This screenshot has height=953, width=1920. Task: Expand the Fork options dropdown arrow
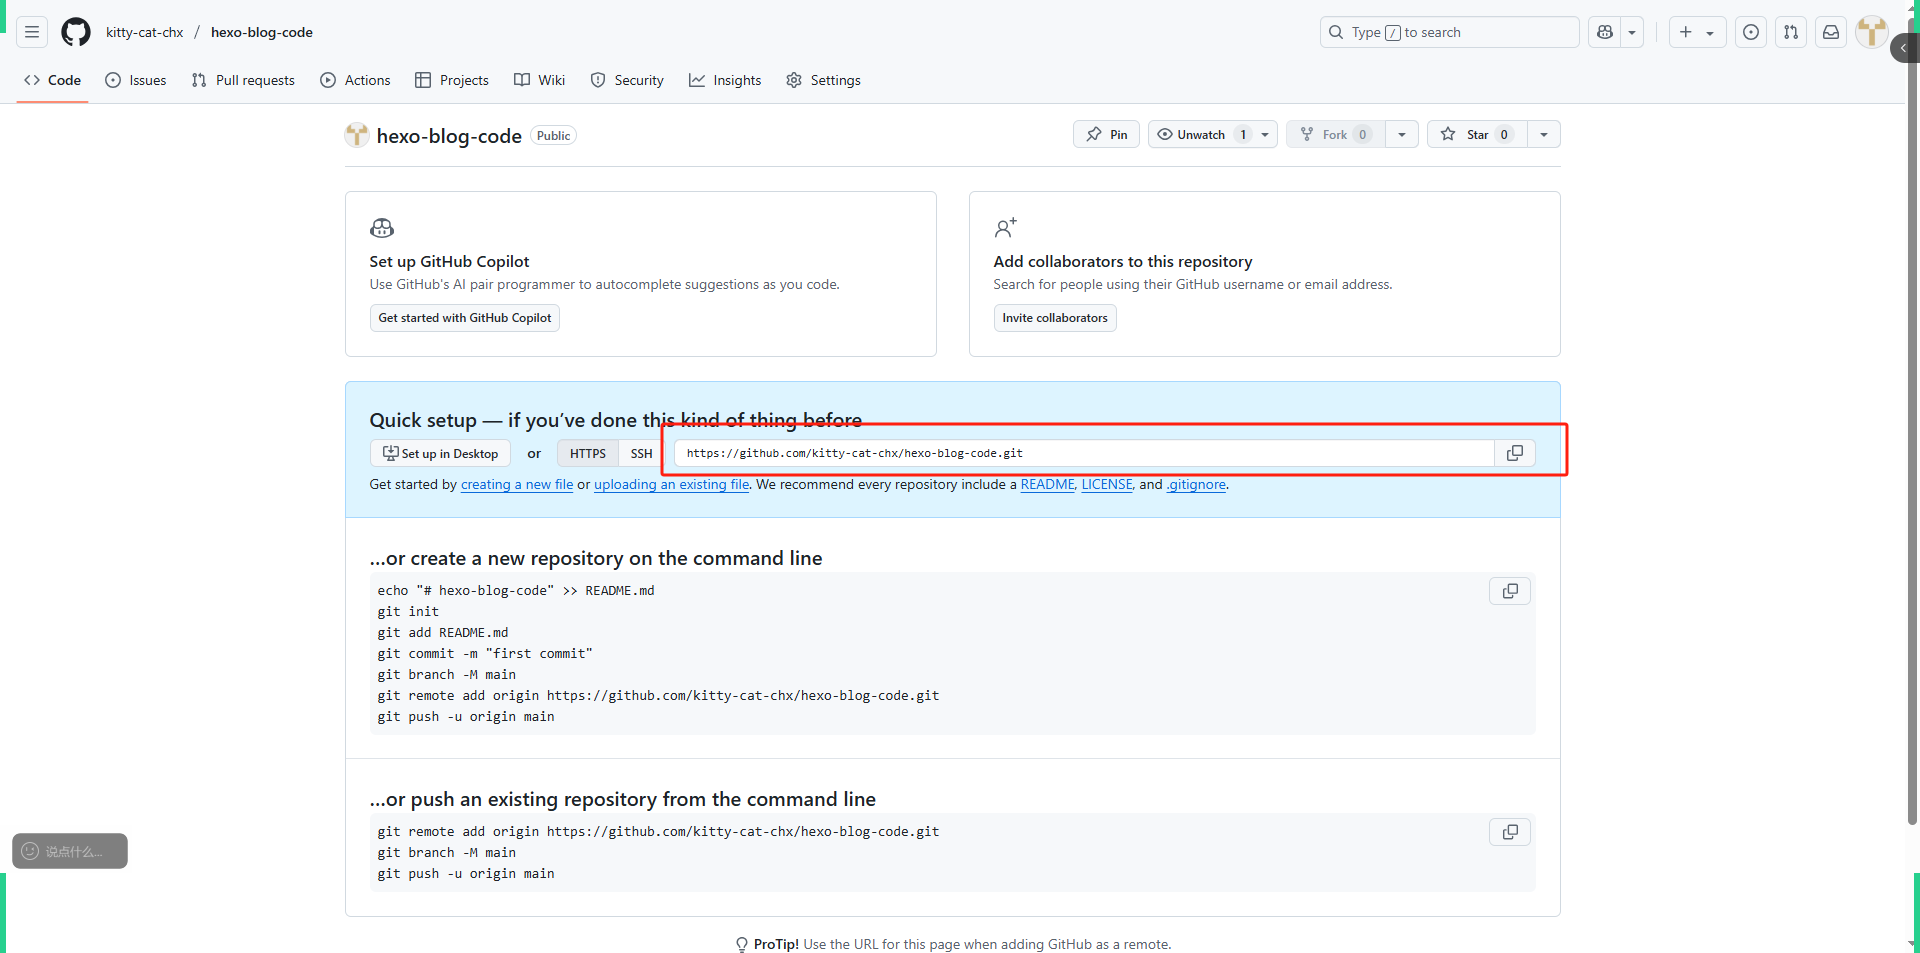point(1402,134)
